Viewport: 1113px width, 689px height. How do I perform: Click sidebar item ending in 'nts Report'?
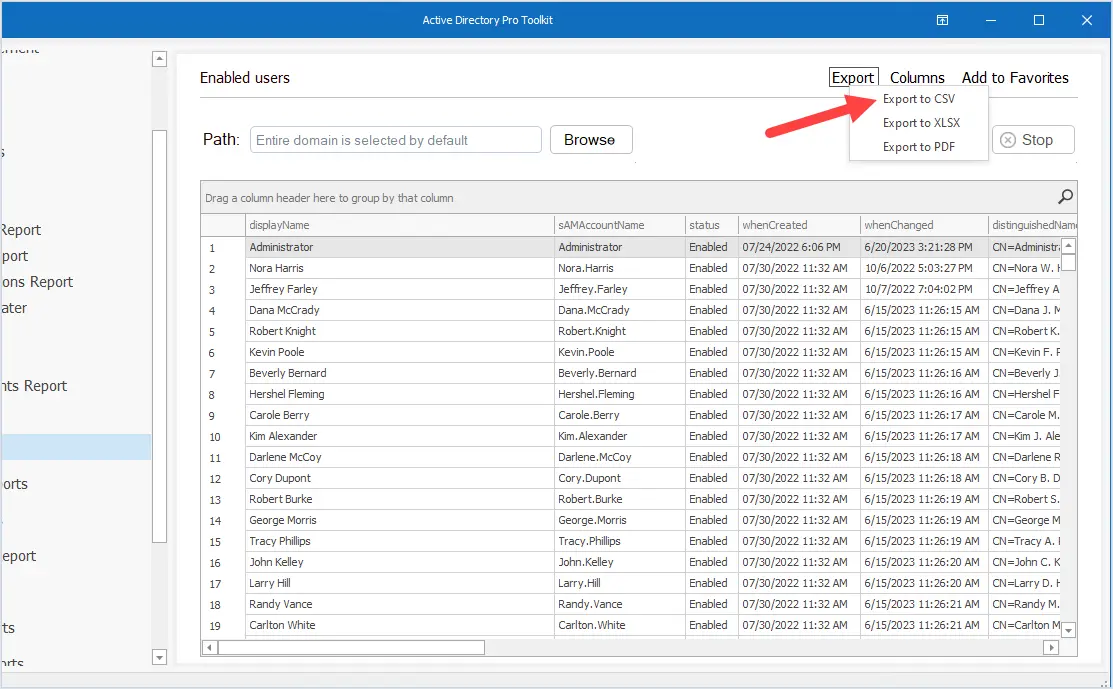[x=33, y=386]
